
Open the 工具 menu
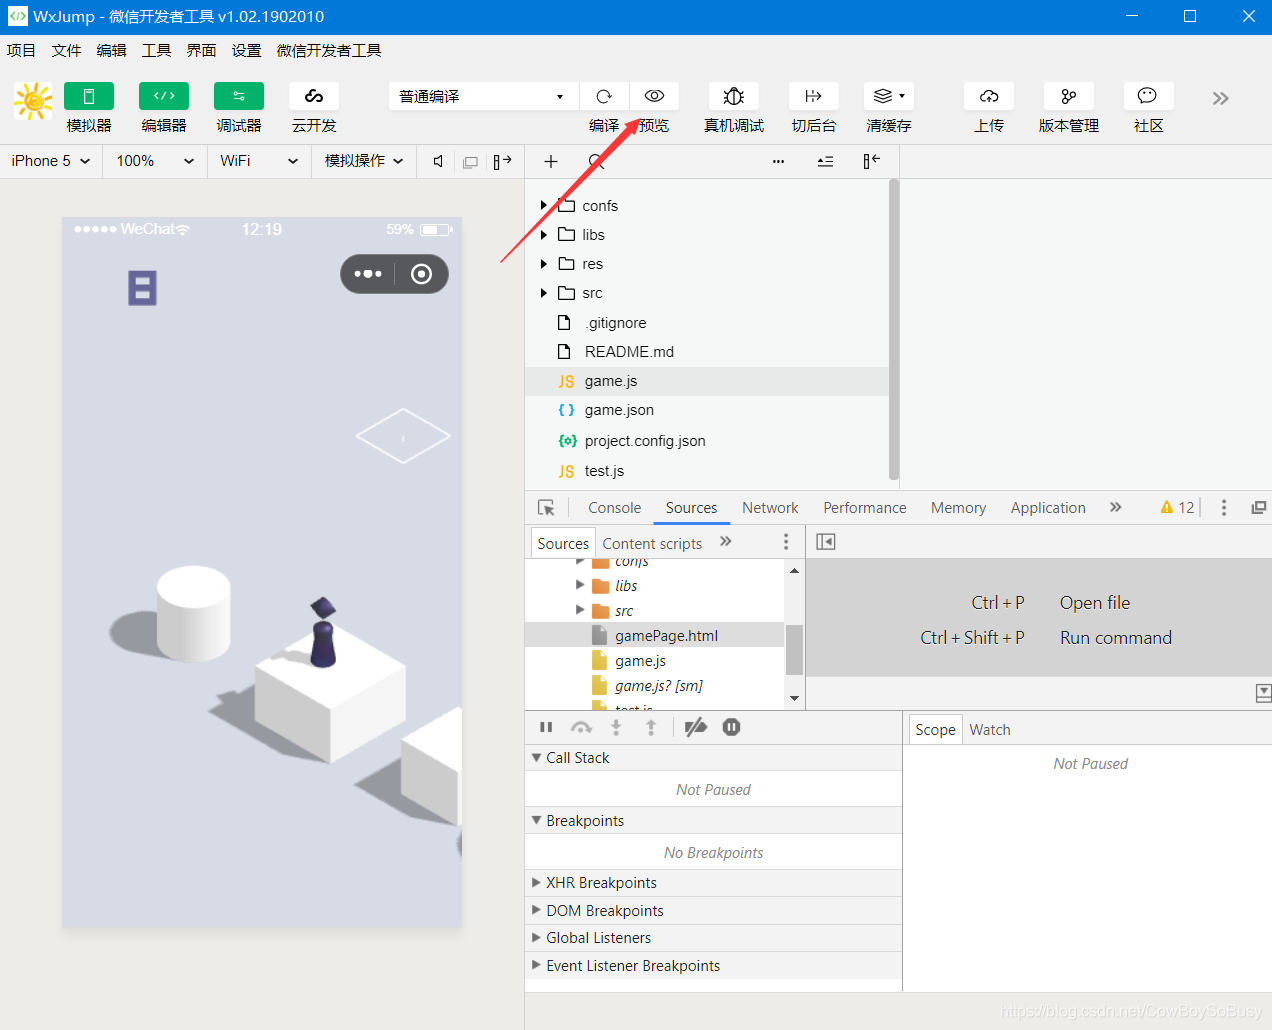pos(156,51)
